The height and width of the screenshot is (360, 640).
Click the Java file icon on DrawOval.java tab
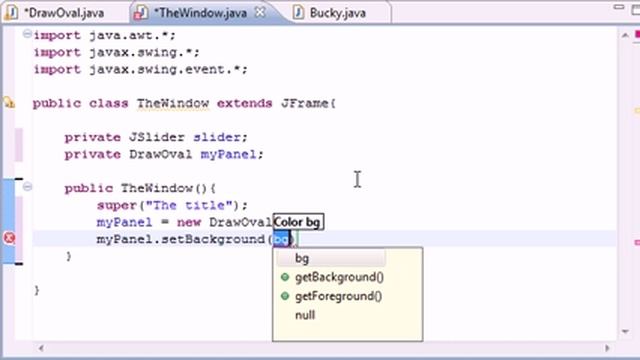[11, 13]
